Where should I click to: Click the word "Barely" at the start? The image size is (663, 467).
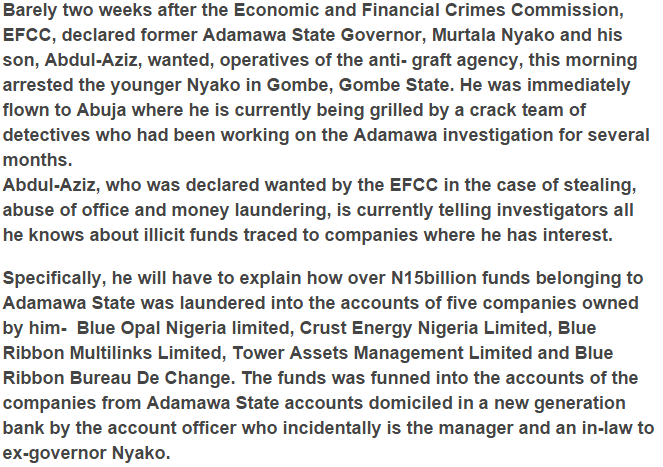(x=30, y=10)
